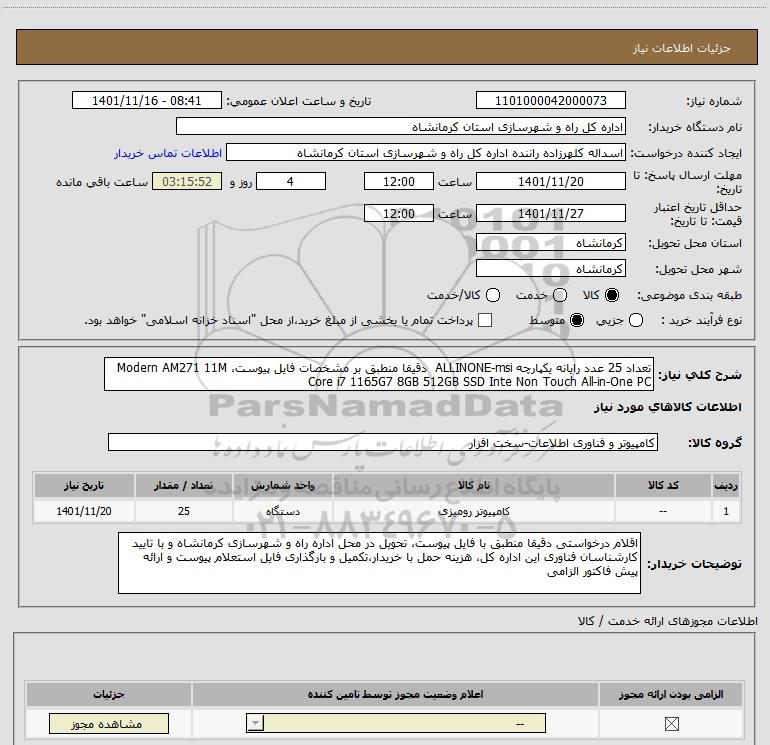Click the remaining days field showing 4
The height and width of the screenshot is (745, 770).
click(x=291, y=181)
